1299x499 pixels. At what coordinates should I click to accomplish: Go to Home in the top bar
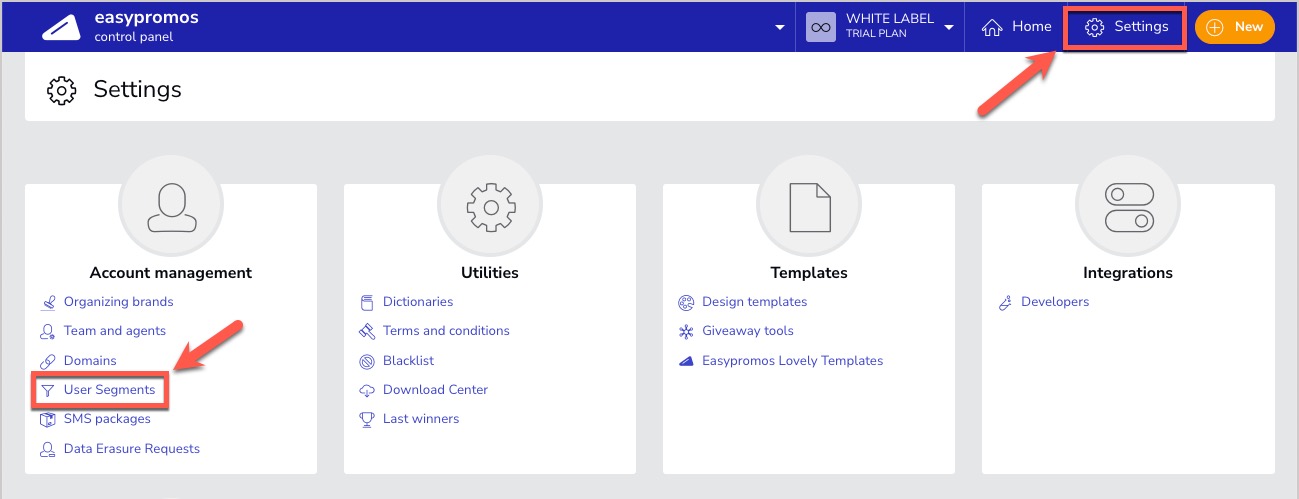tap(1016, 27)
